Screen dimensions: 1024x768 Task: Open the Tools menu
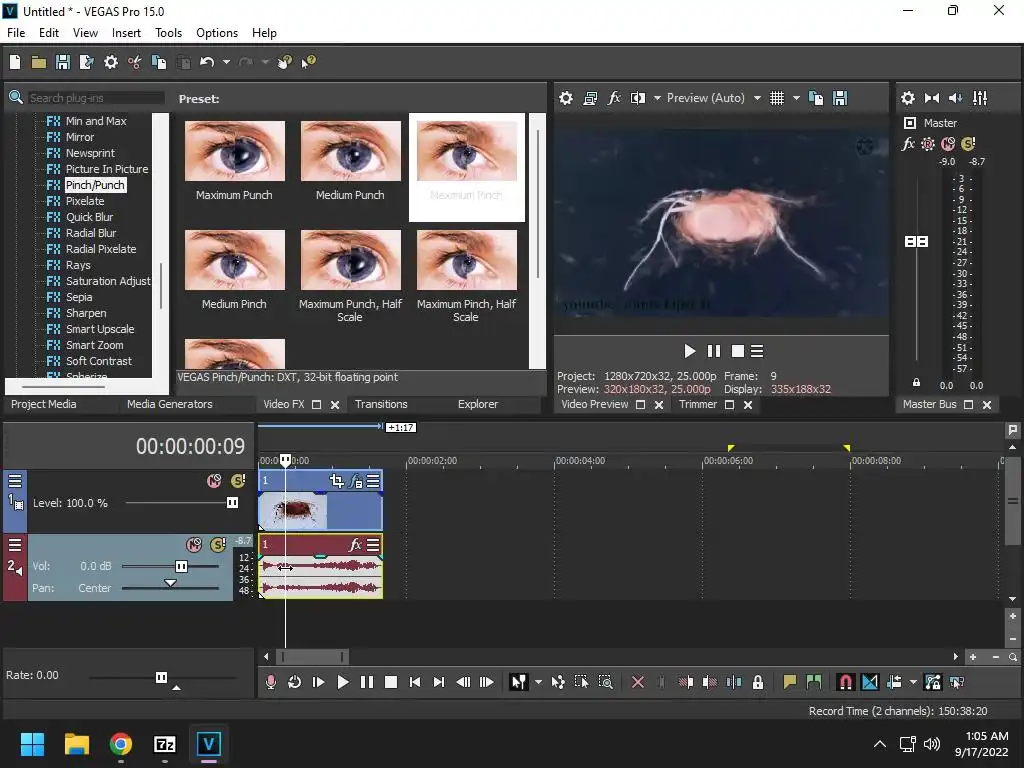point(168,33)
